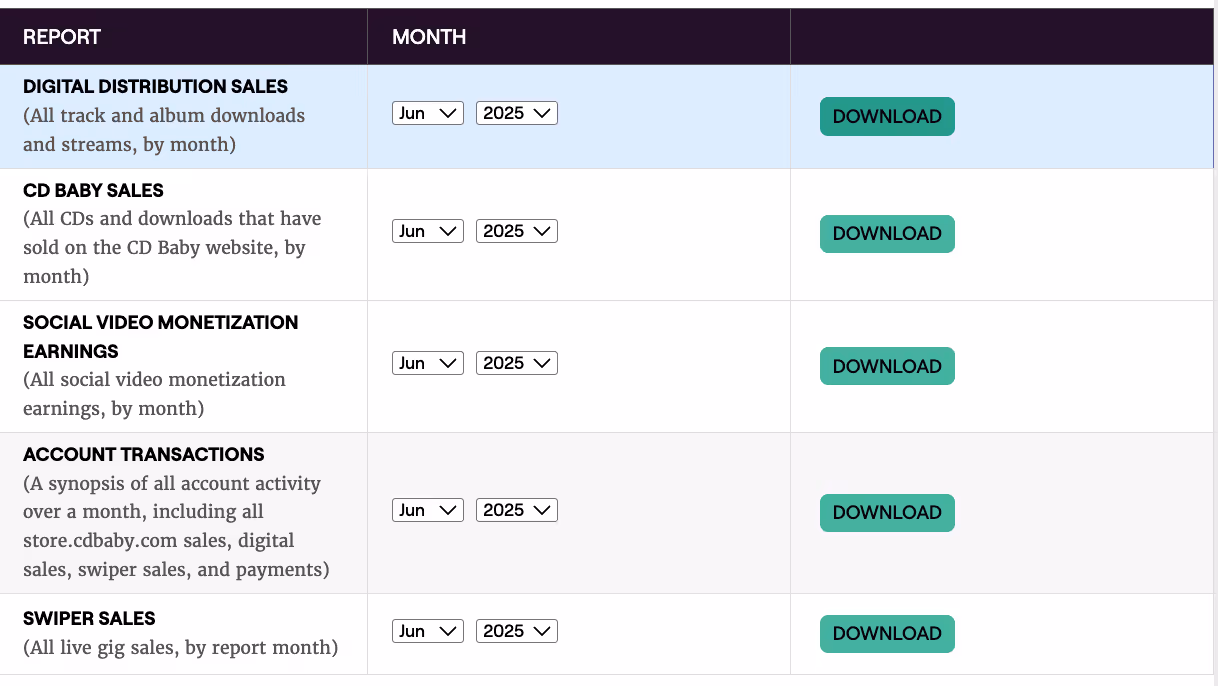This screenshot has height=686, width=1218.
Task: Click SOCIAL VIDEO MONETIZATION EARNINGS title
Action: pyautogui.click(x=160, y=337)
